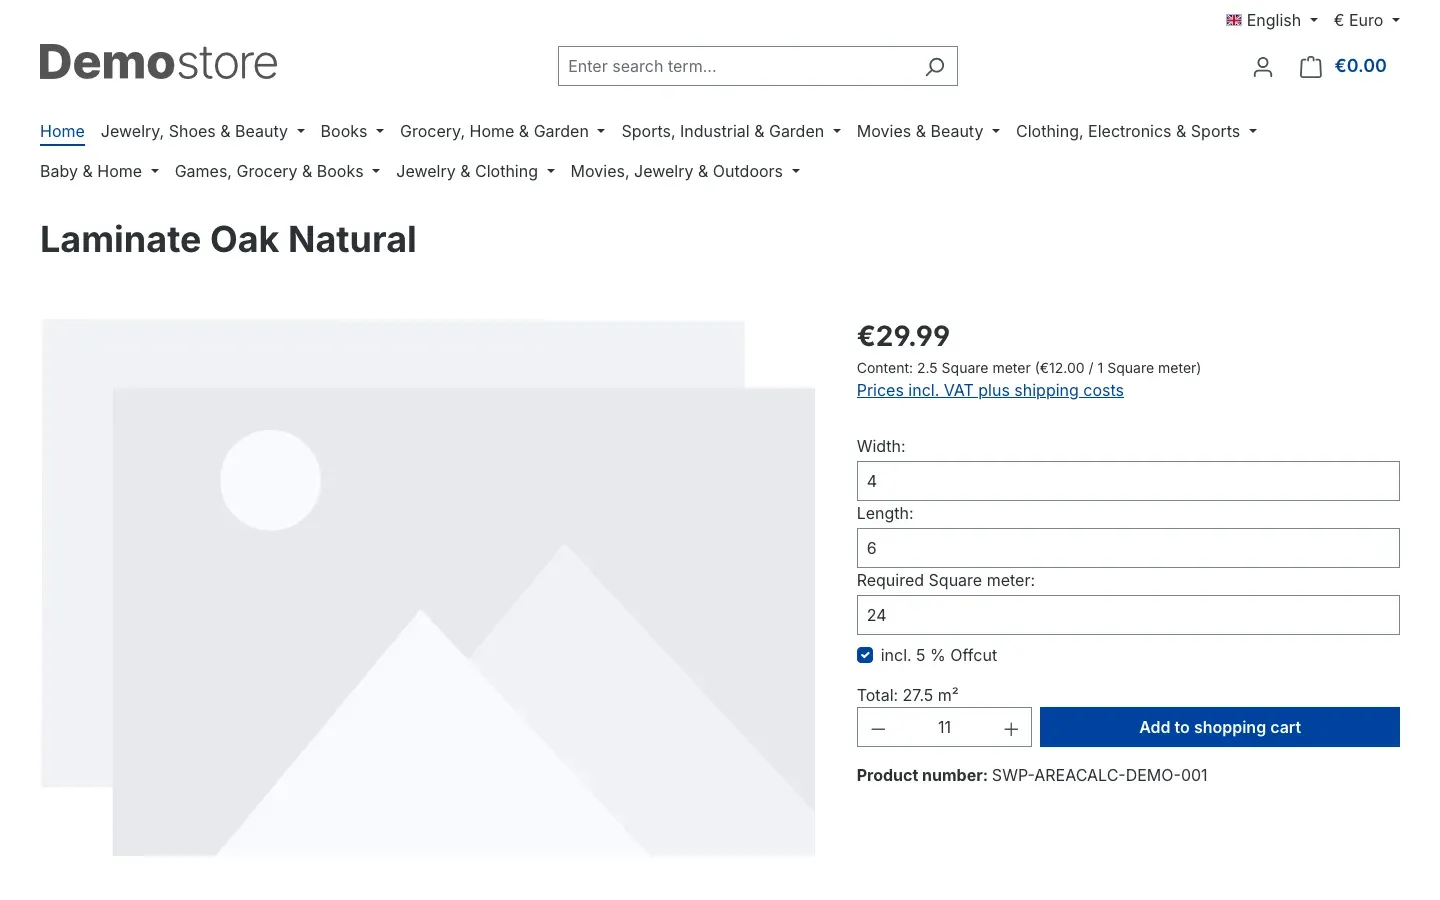Screen dimensions: 1440x900
Task: Toggle the incl. 5 % Offcut checkbox
Action: pyautogui.click(x=865, y=655)
